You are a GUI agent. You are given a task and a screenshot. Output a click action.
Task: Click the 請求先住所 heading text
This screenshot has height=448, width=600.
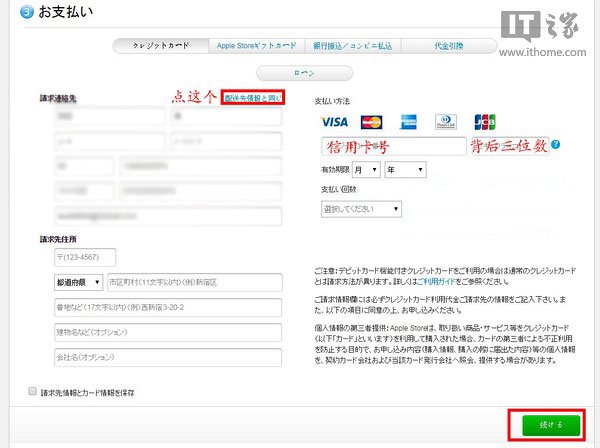(58, 239)
